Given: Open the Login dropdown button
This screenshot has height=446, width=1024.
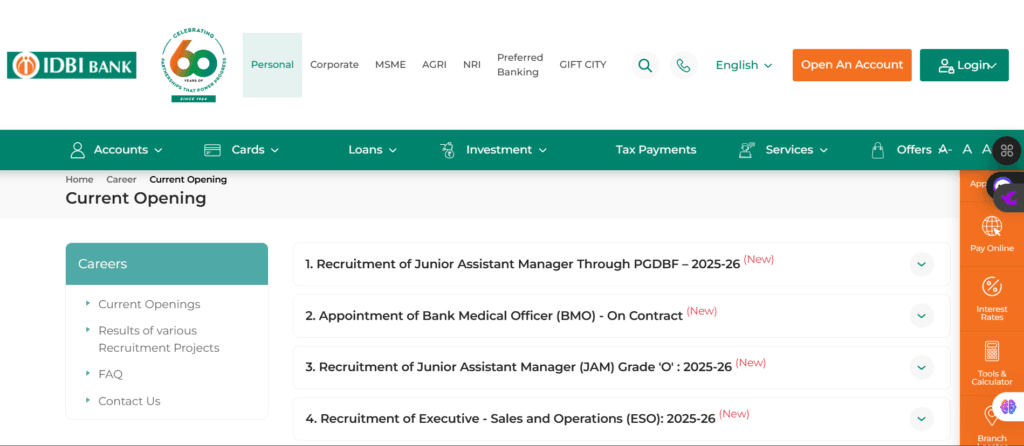Looking at the screenshot, I should (965, 65).
